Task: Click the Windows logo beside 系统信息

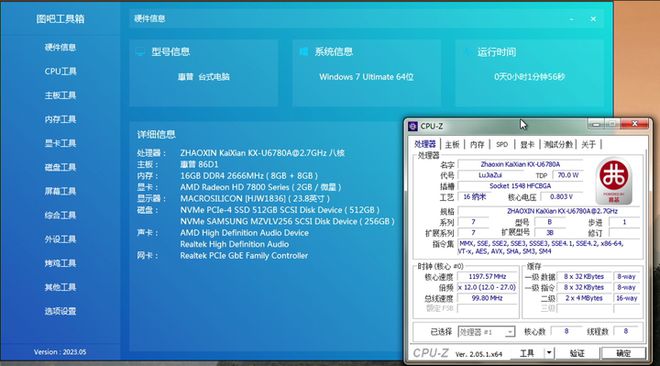Action: [x=303, y=52]
